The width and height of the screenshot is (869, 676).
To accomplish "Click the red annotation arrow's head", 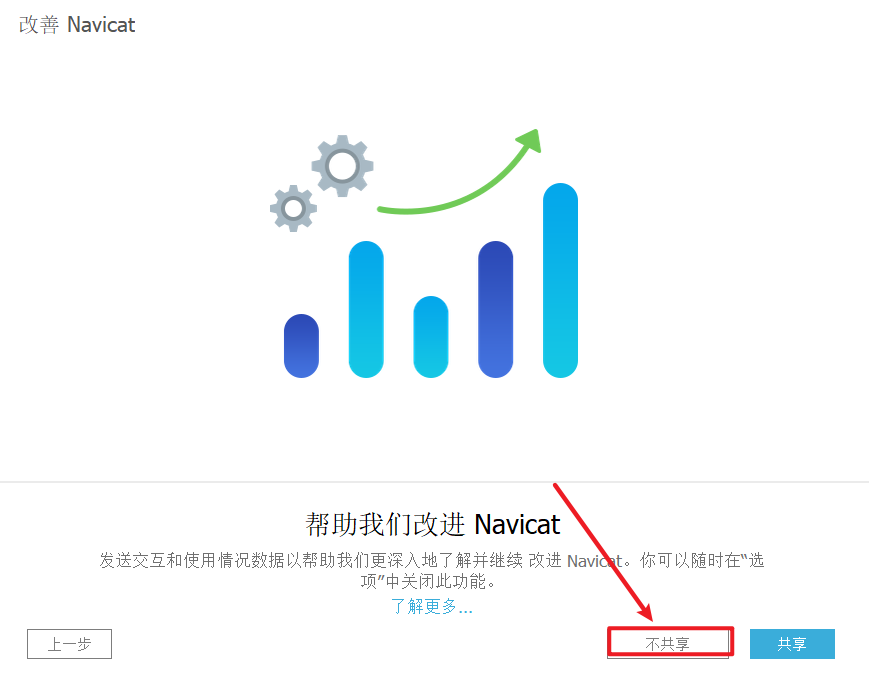I will tap(646, 612).
